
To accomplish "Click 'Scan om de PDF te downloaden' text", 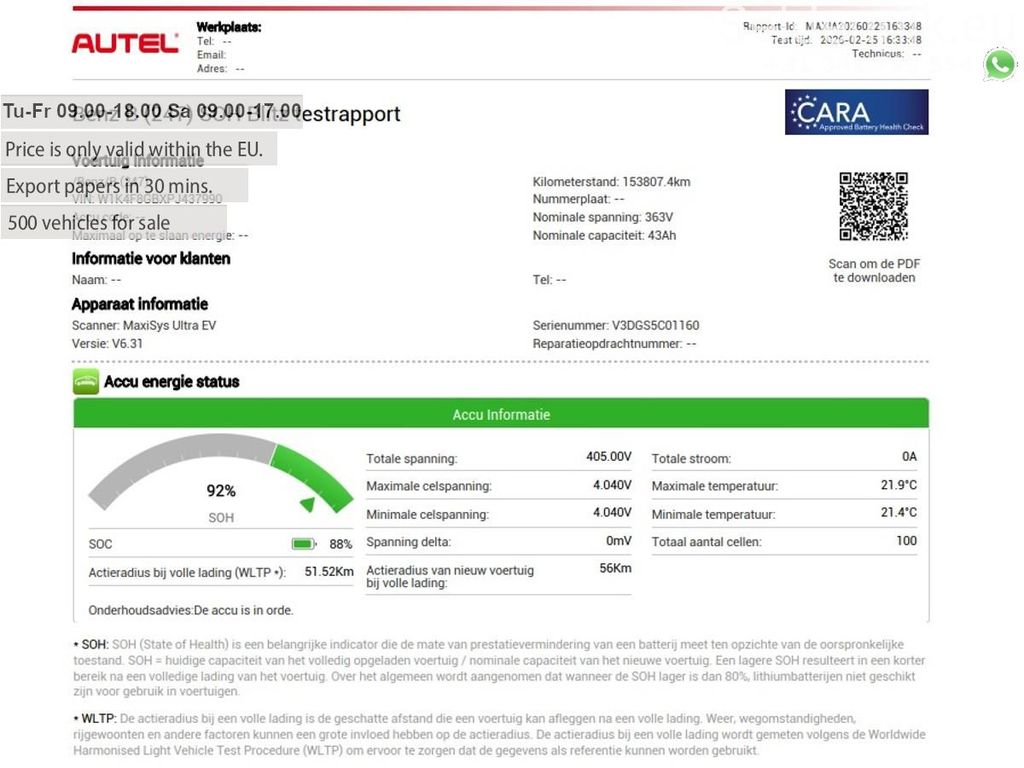I will 873,271.
